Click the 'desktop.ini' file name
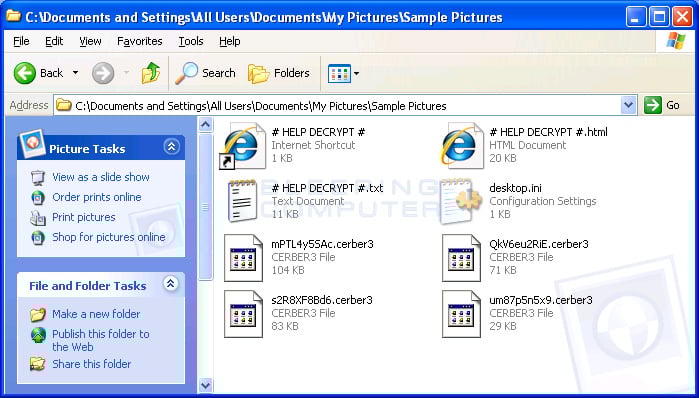The image size is (699, 398). pyautogui.click(x=515, y=188)
